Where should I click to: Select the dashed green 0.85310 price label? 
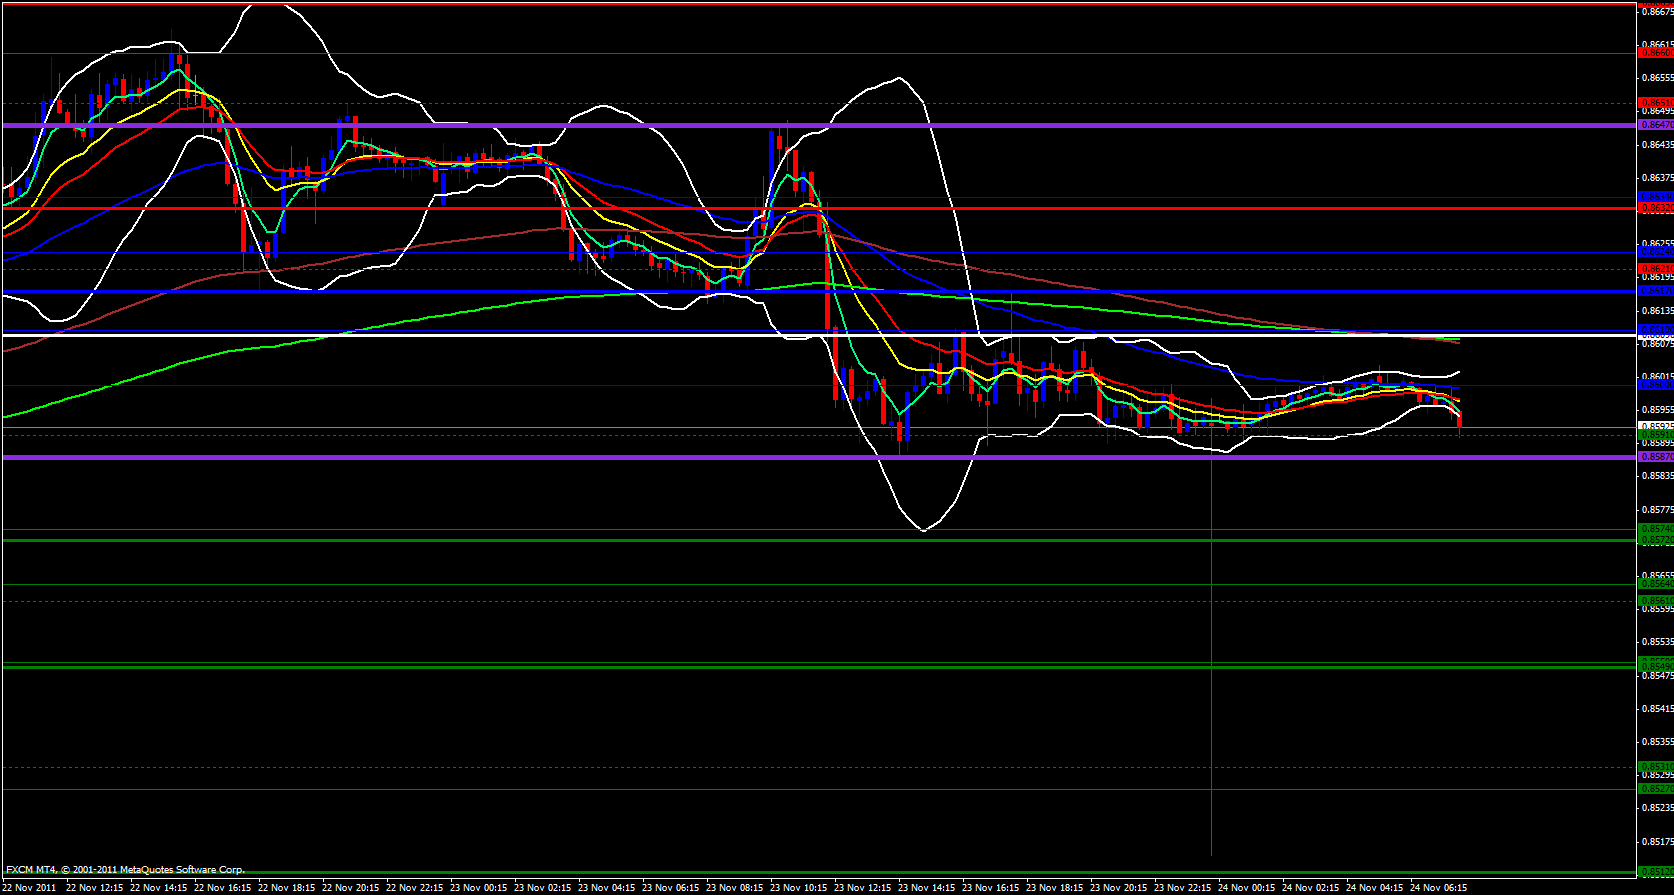coord(1655,767)
